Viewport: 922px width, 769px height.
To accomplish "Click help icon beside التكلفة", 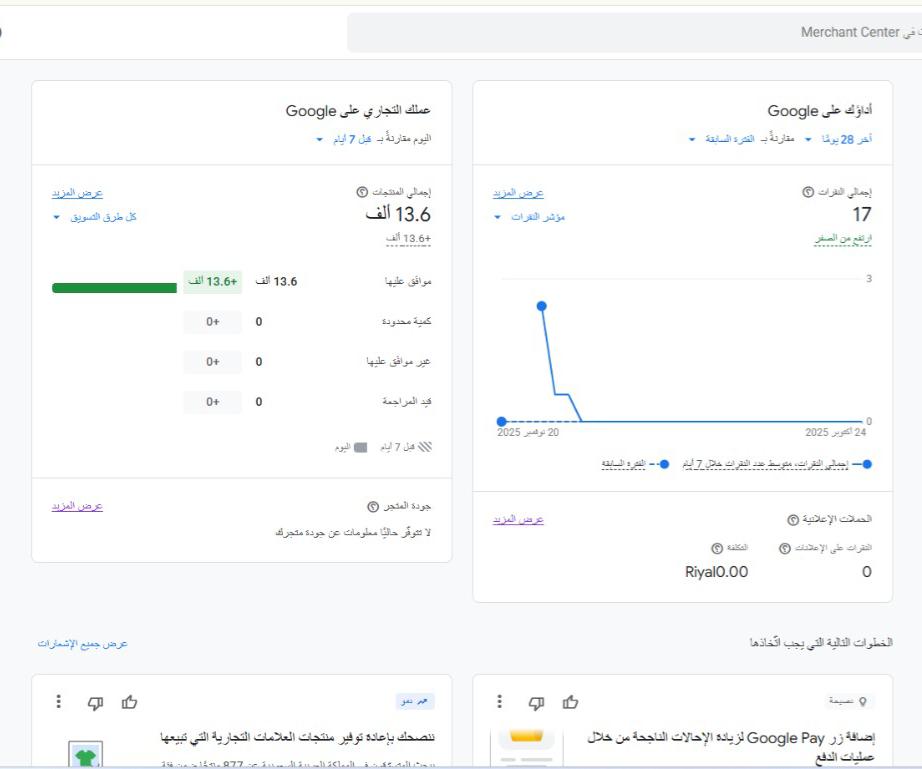I will tap(717, 548).
